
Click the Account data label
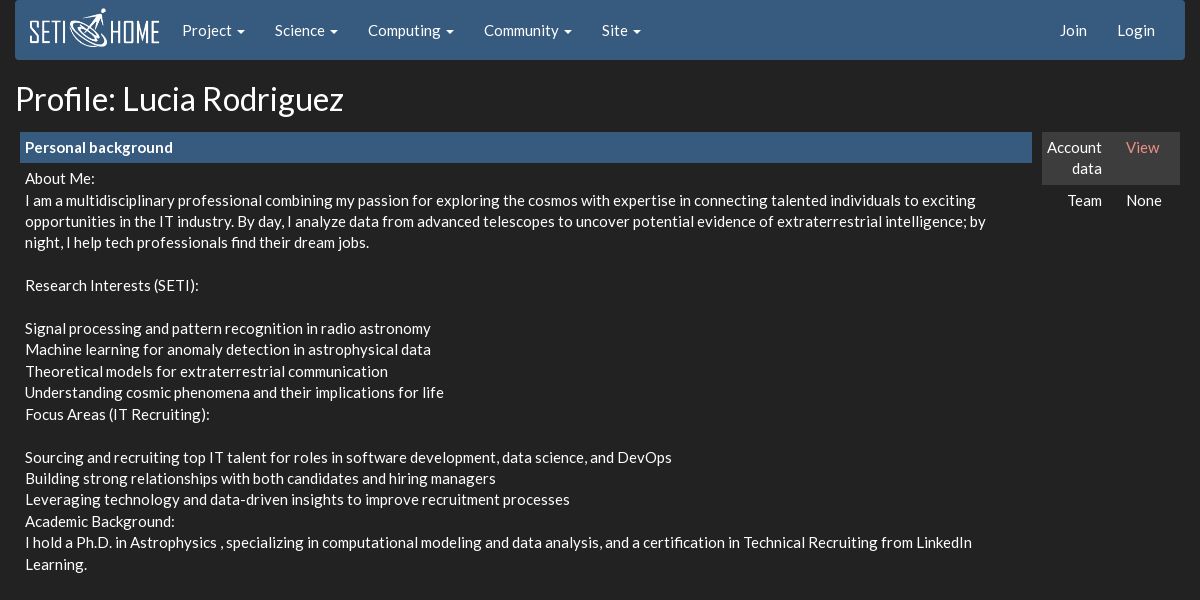click(1074, 158)
